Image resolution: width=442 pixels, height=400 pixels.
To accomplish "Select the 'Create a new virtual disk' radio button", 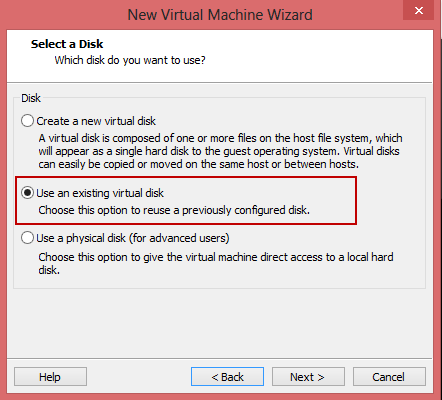I will click(x=27, y=121).
